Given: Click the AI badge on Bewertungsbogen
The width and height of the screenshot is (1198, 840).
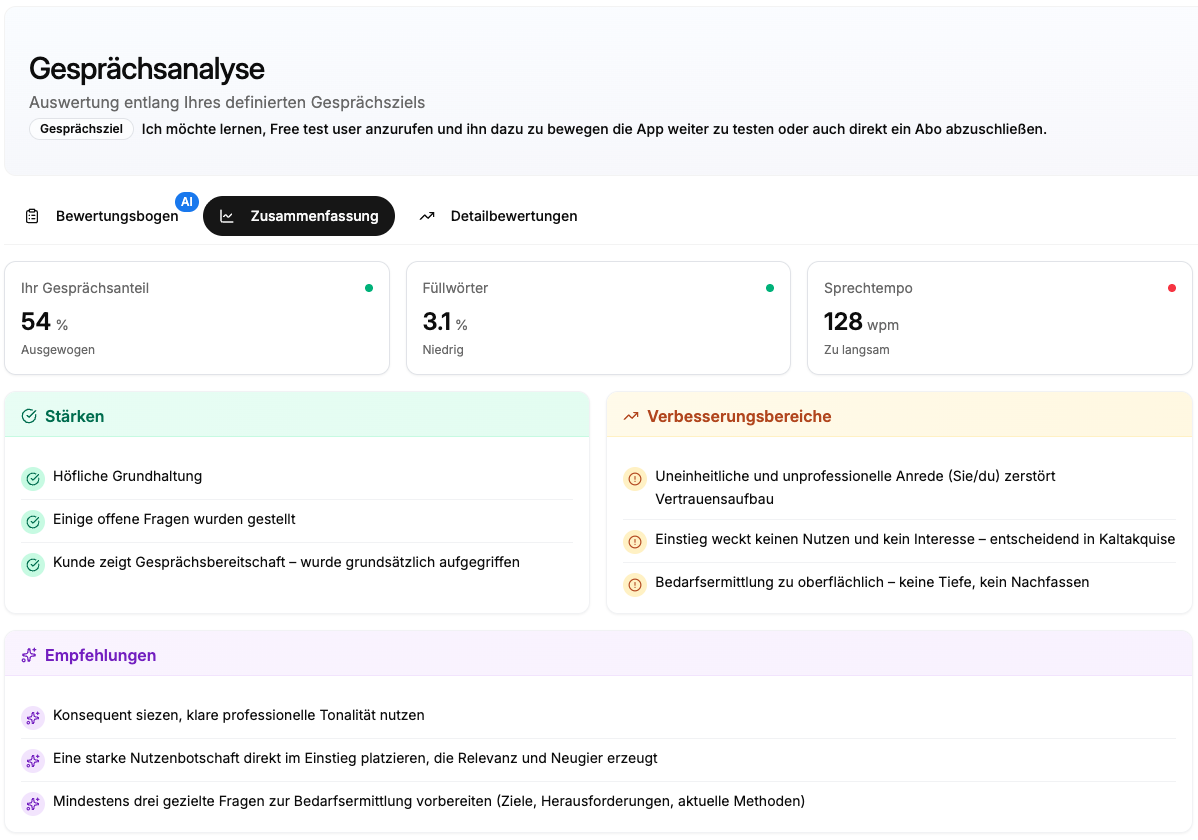Looking at the screenshot, I should pyautogui.click(x=187, y=201).
